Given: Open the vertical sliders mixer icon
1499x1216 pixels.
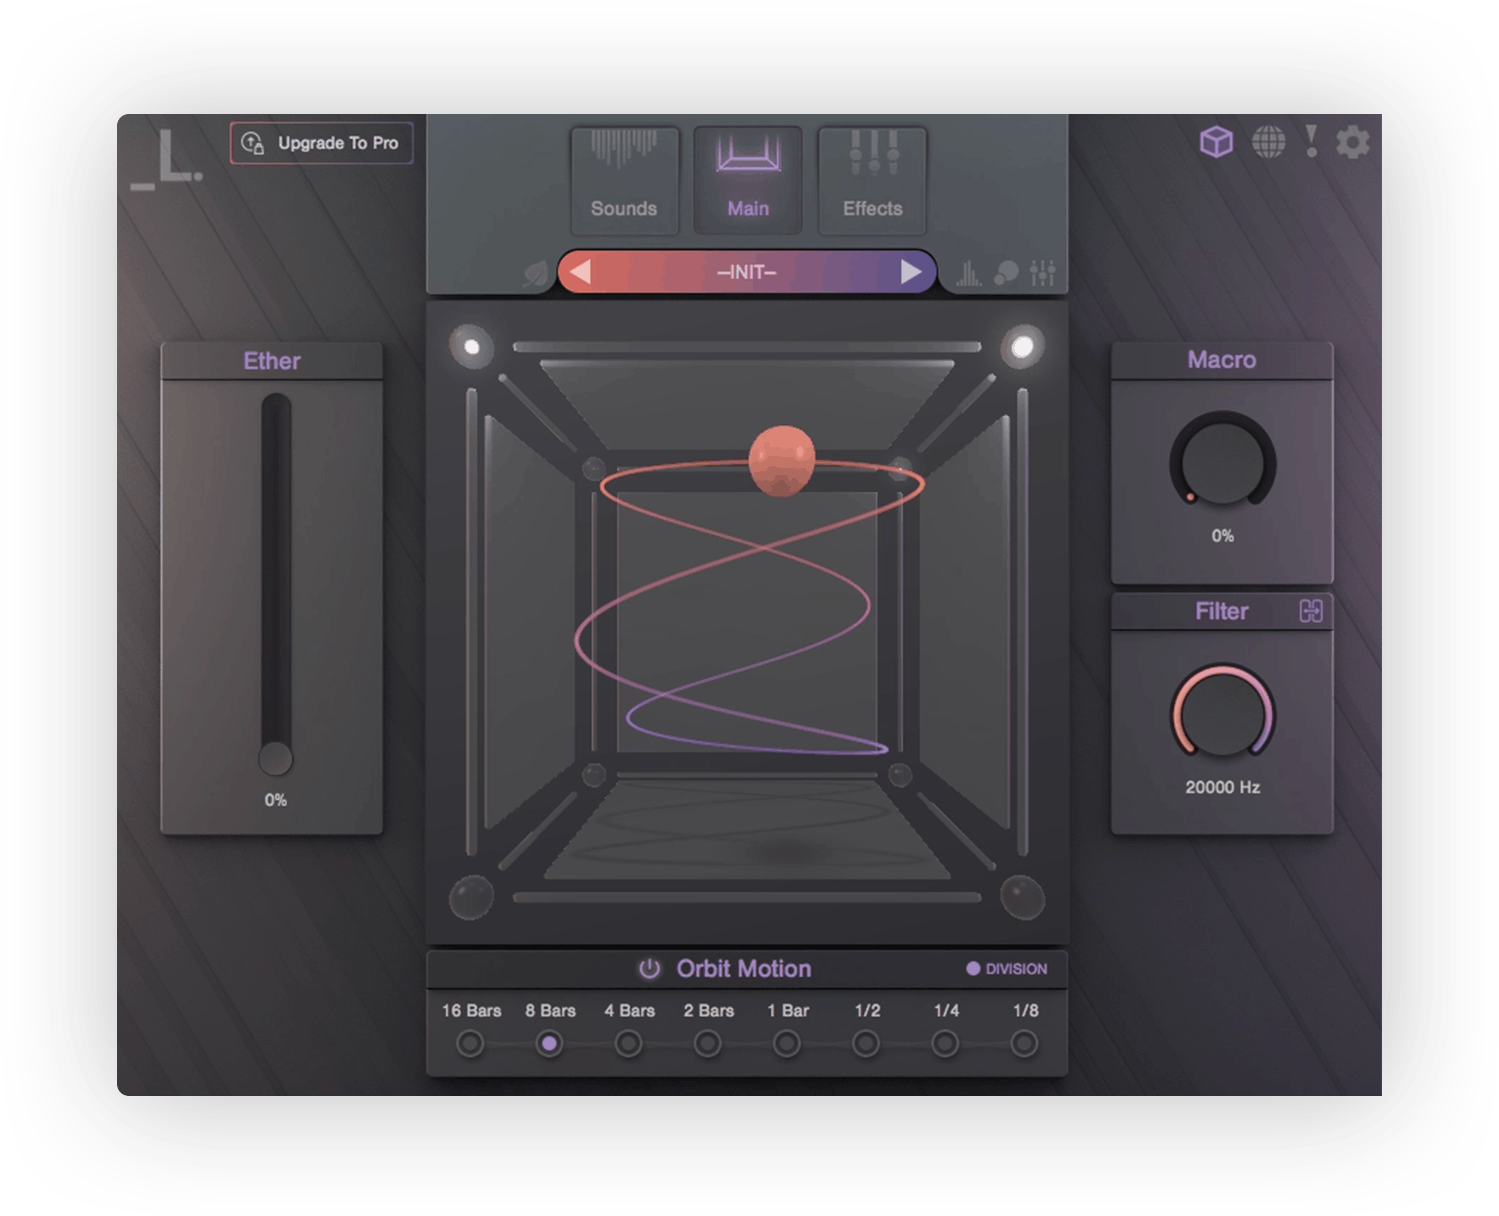Looking at the screenshot, I should [x=1043, y=271].
